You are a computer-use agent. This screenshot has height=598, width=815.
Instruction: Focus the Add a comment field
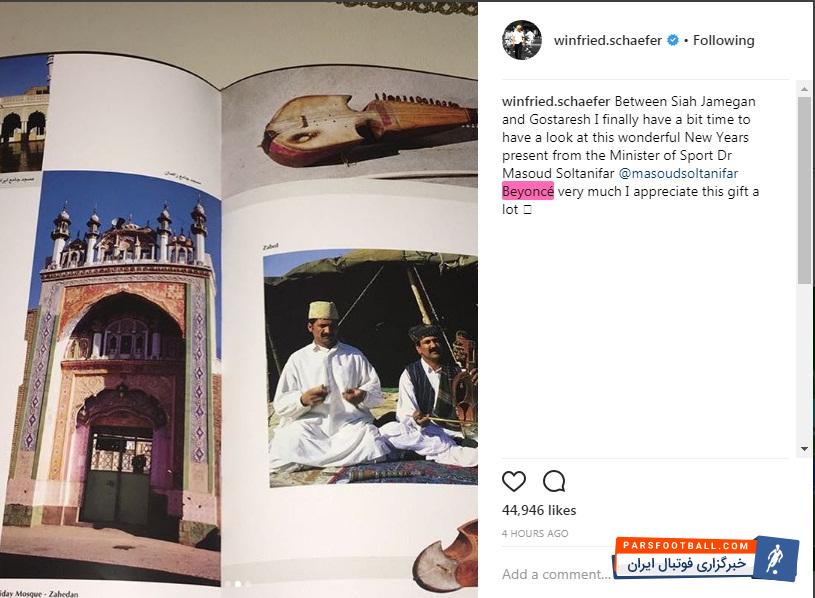click(556, 574)
